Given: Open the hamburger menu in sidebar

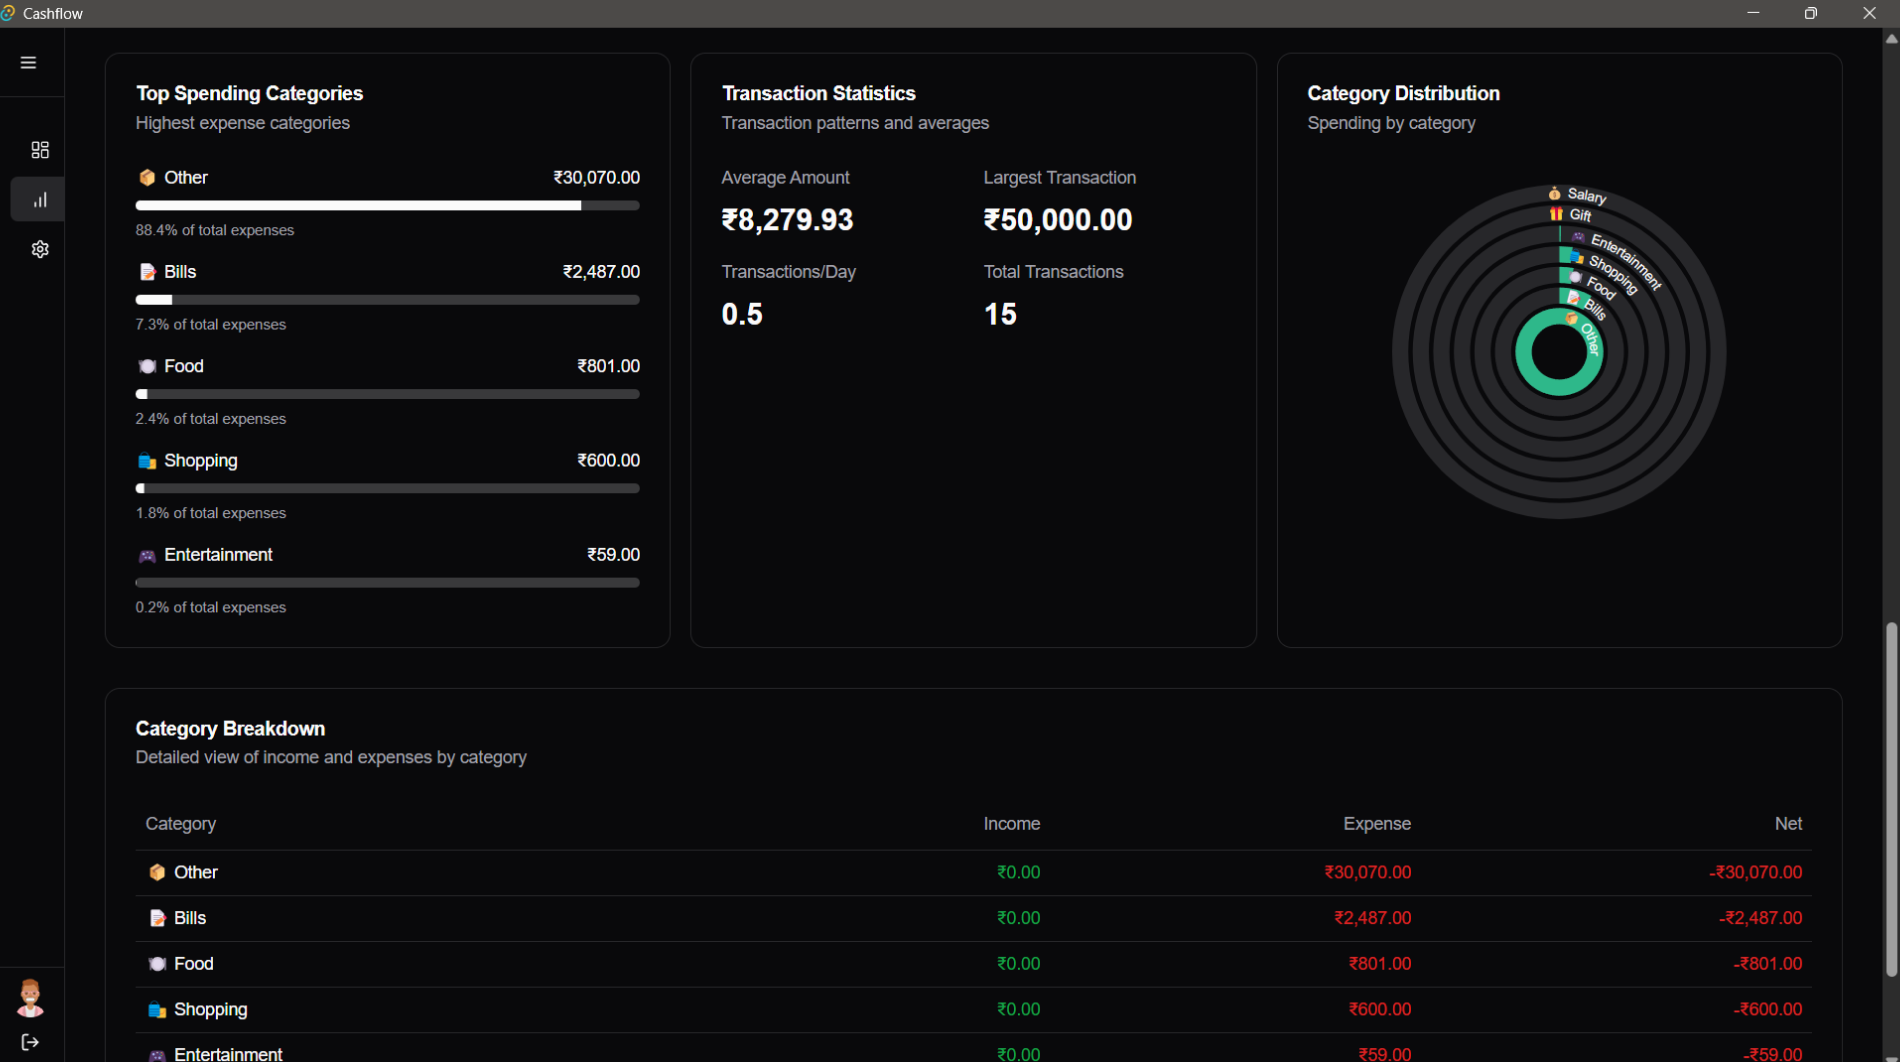Looking at the screenshot, I should pos(28,63).
